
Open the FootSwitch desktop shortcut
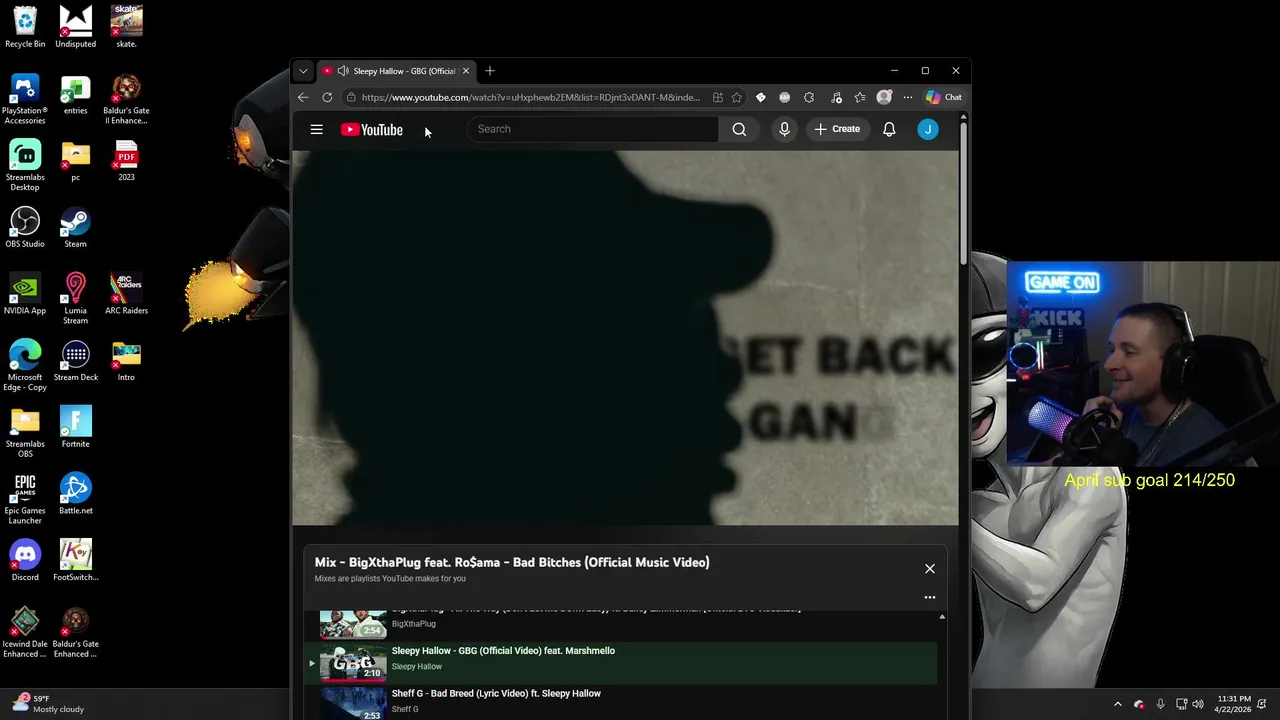[75, 561]
